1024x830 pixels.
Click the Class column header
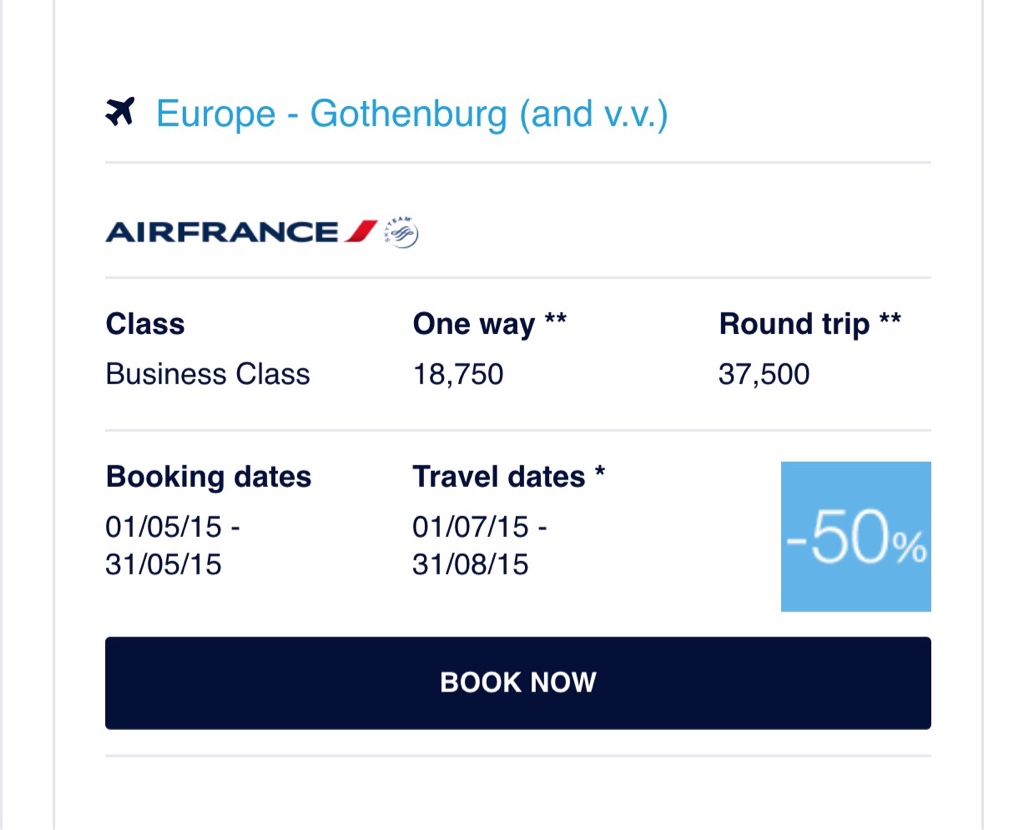tap(145, 324)
